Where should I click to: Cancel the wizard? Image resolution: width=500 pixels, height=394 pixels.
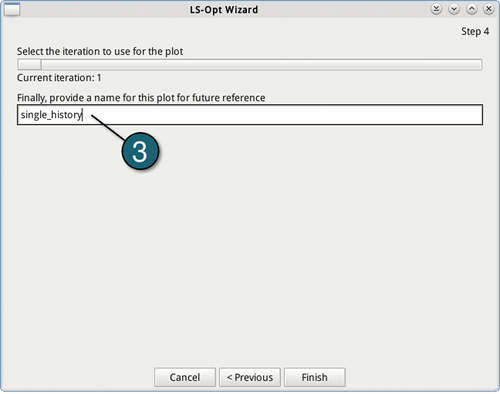[x=185, y=377]
